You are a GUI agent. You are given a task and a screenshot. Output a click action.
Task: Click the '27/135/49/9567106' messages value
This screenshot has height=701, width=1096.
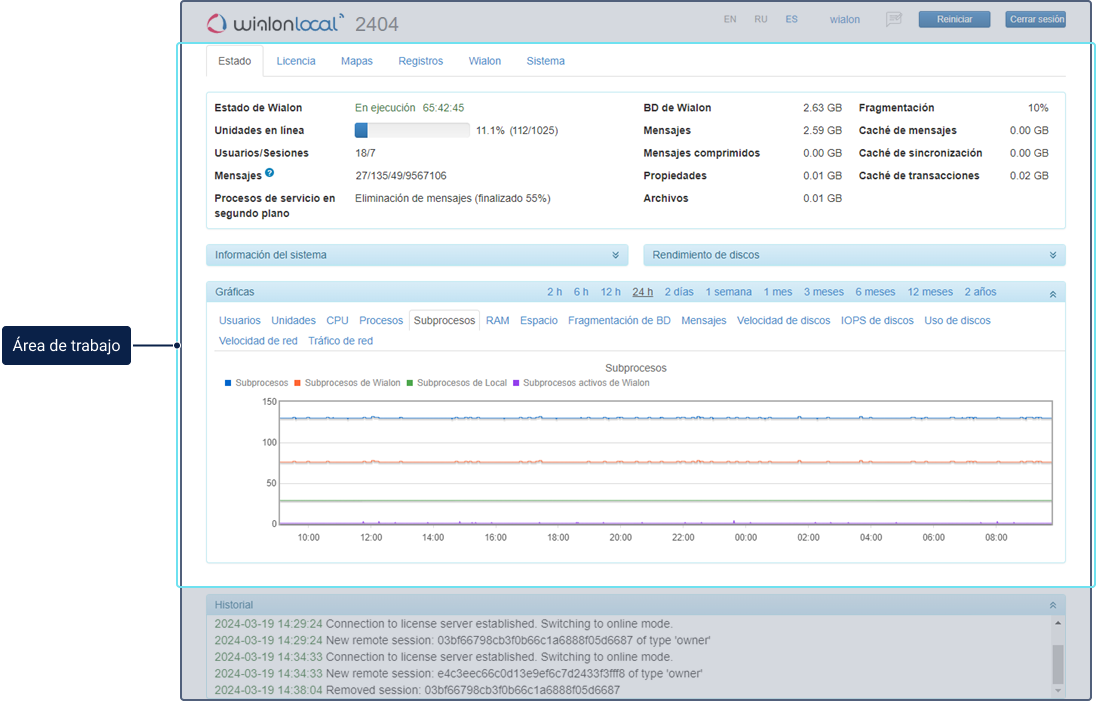tap(401, 175)
